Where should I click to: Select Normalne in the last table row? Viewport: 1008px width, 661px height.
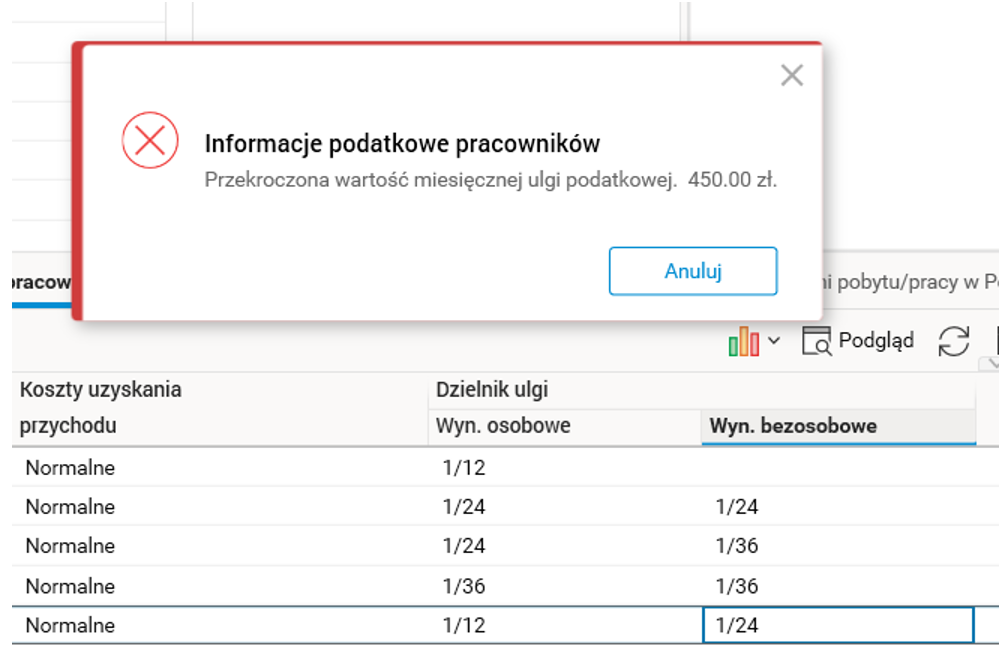(70, 626)
